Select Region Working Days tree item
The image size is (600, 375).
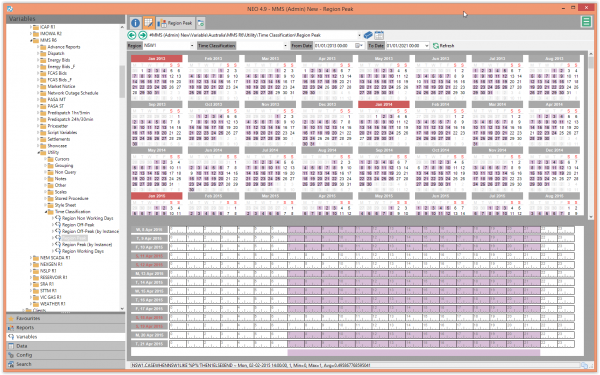[83, 251]
